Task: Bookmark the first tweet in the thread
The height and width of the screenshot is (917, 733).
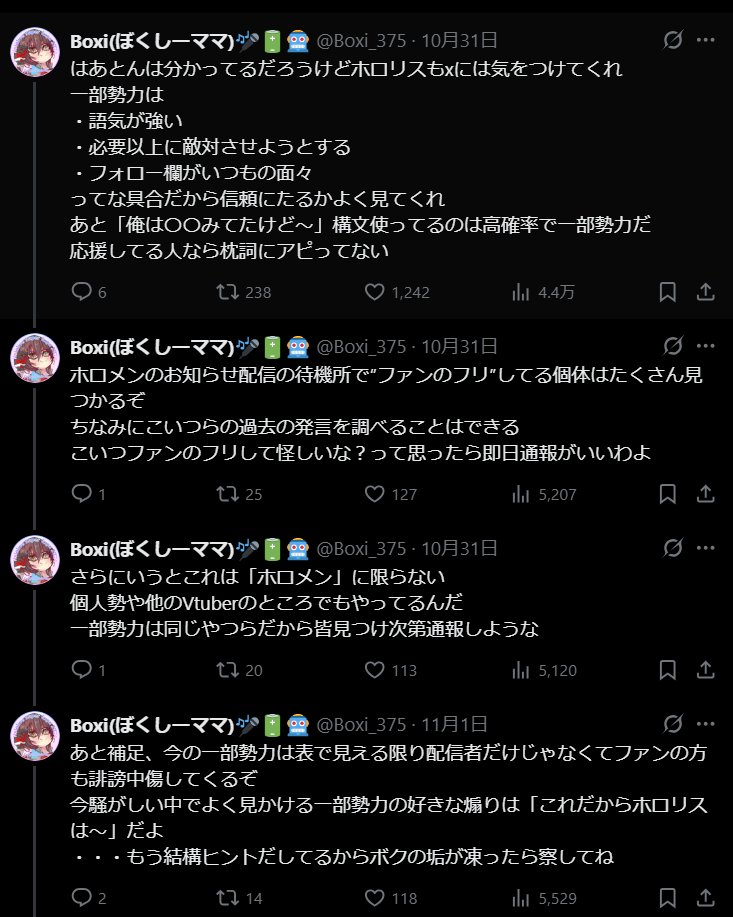Action: 668,292
